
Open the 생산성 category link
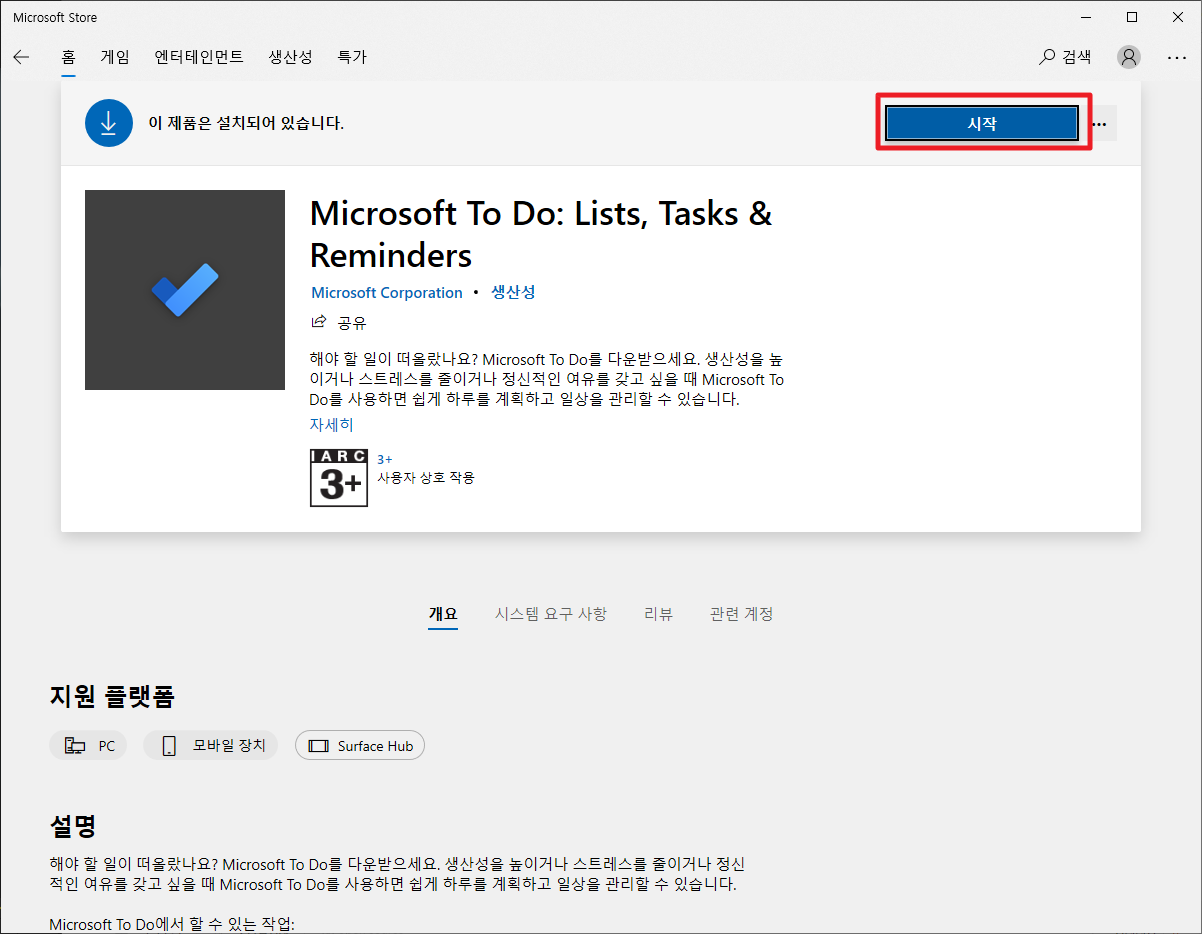pyautogui.click(x=513, y=292)
